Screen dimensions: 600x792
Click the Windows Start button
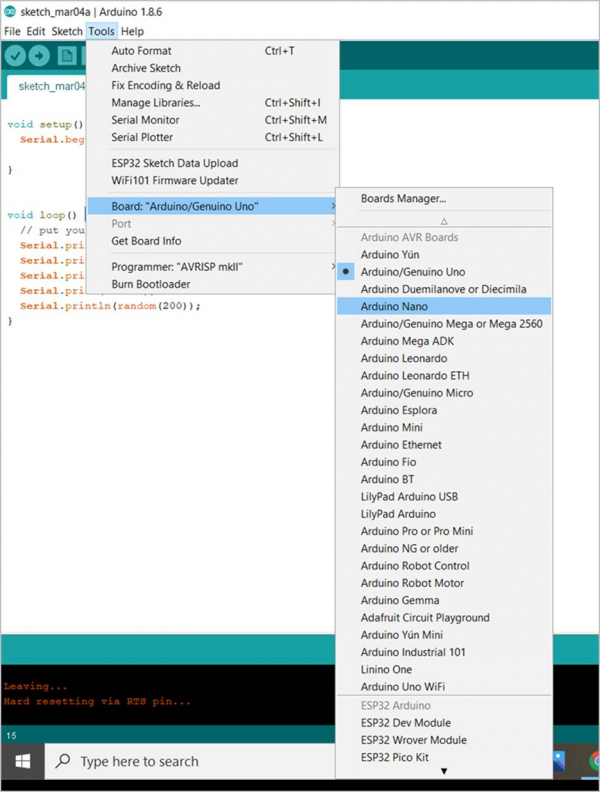23,761
